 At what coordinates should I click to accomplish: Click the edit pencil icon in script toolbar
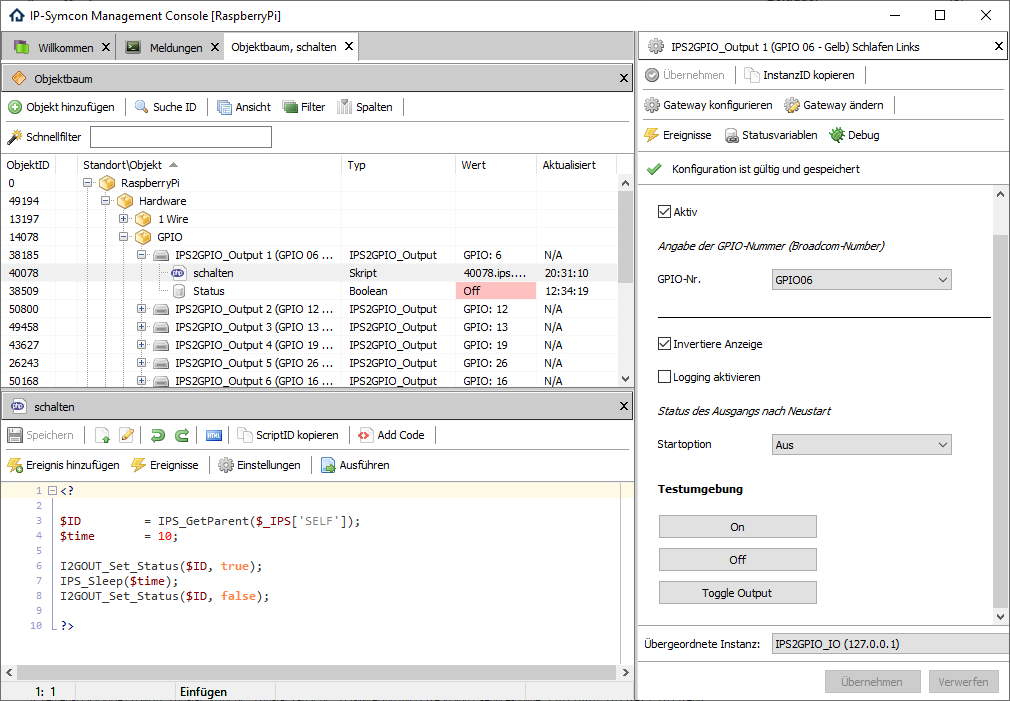point(127,436)
